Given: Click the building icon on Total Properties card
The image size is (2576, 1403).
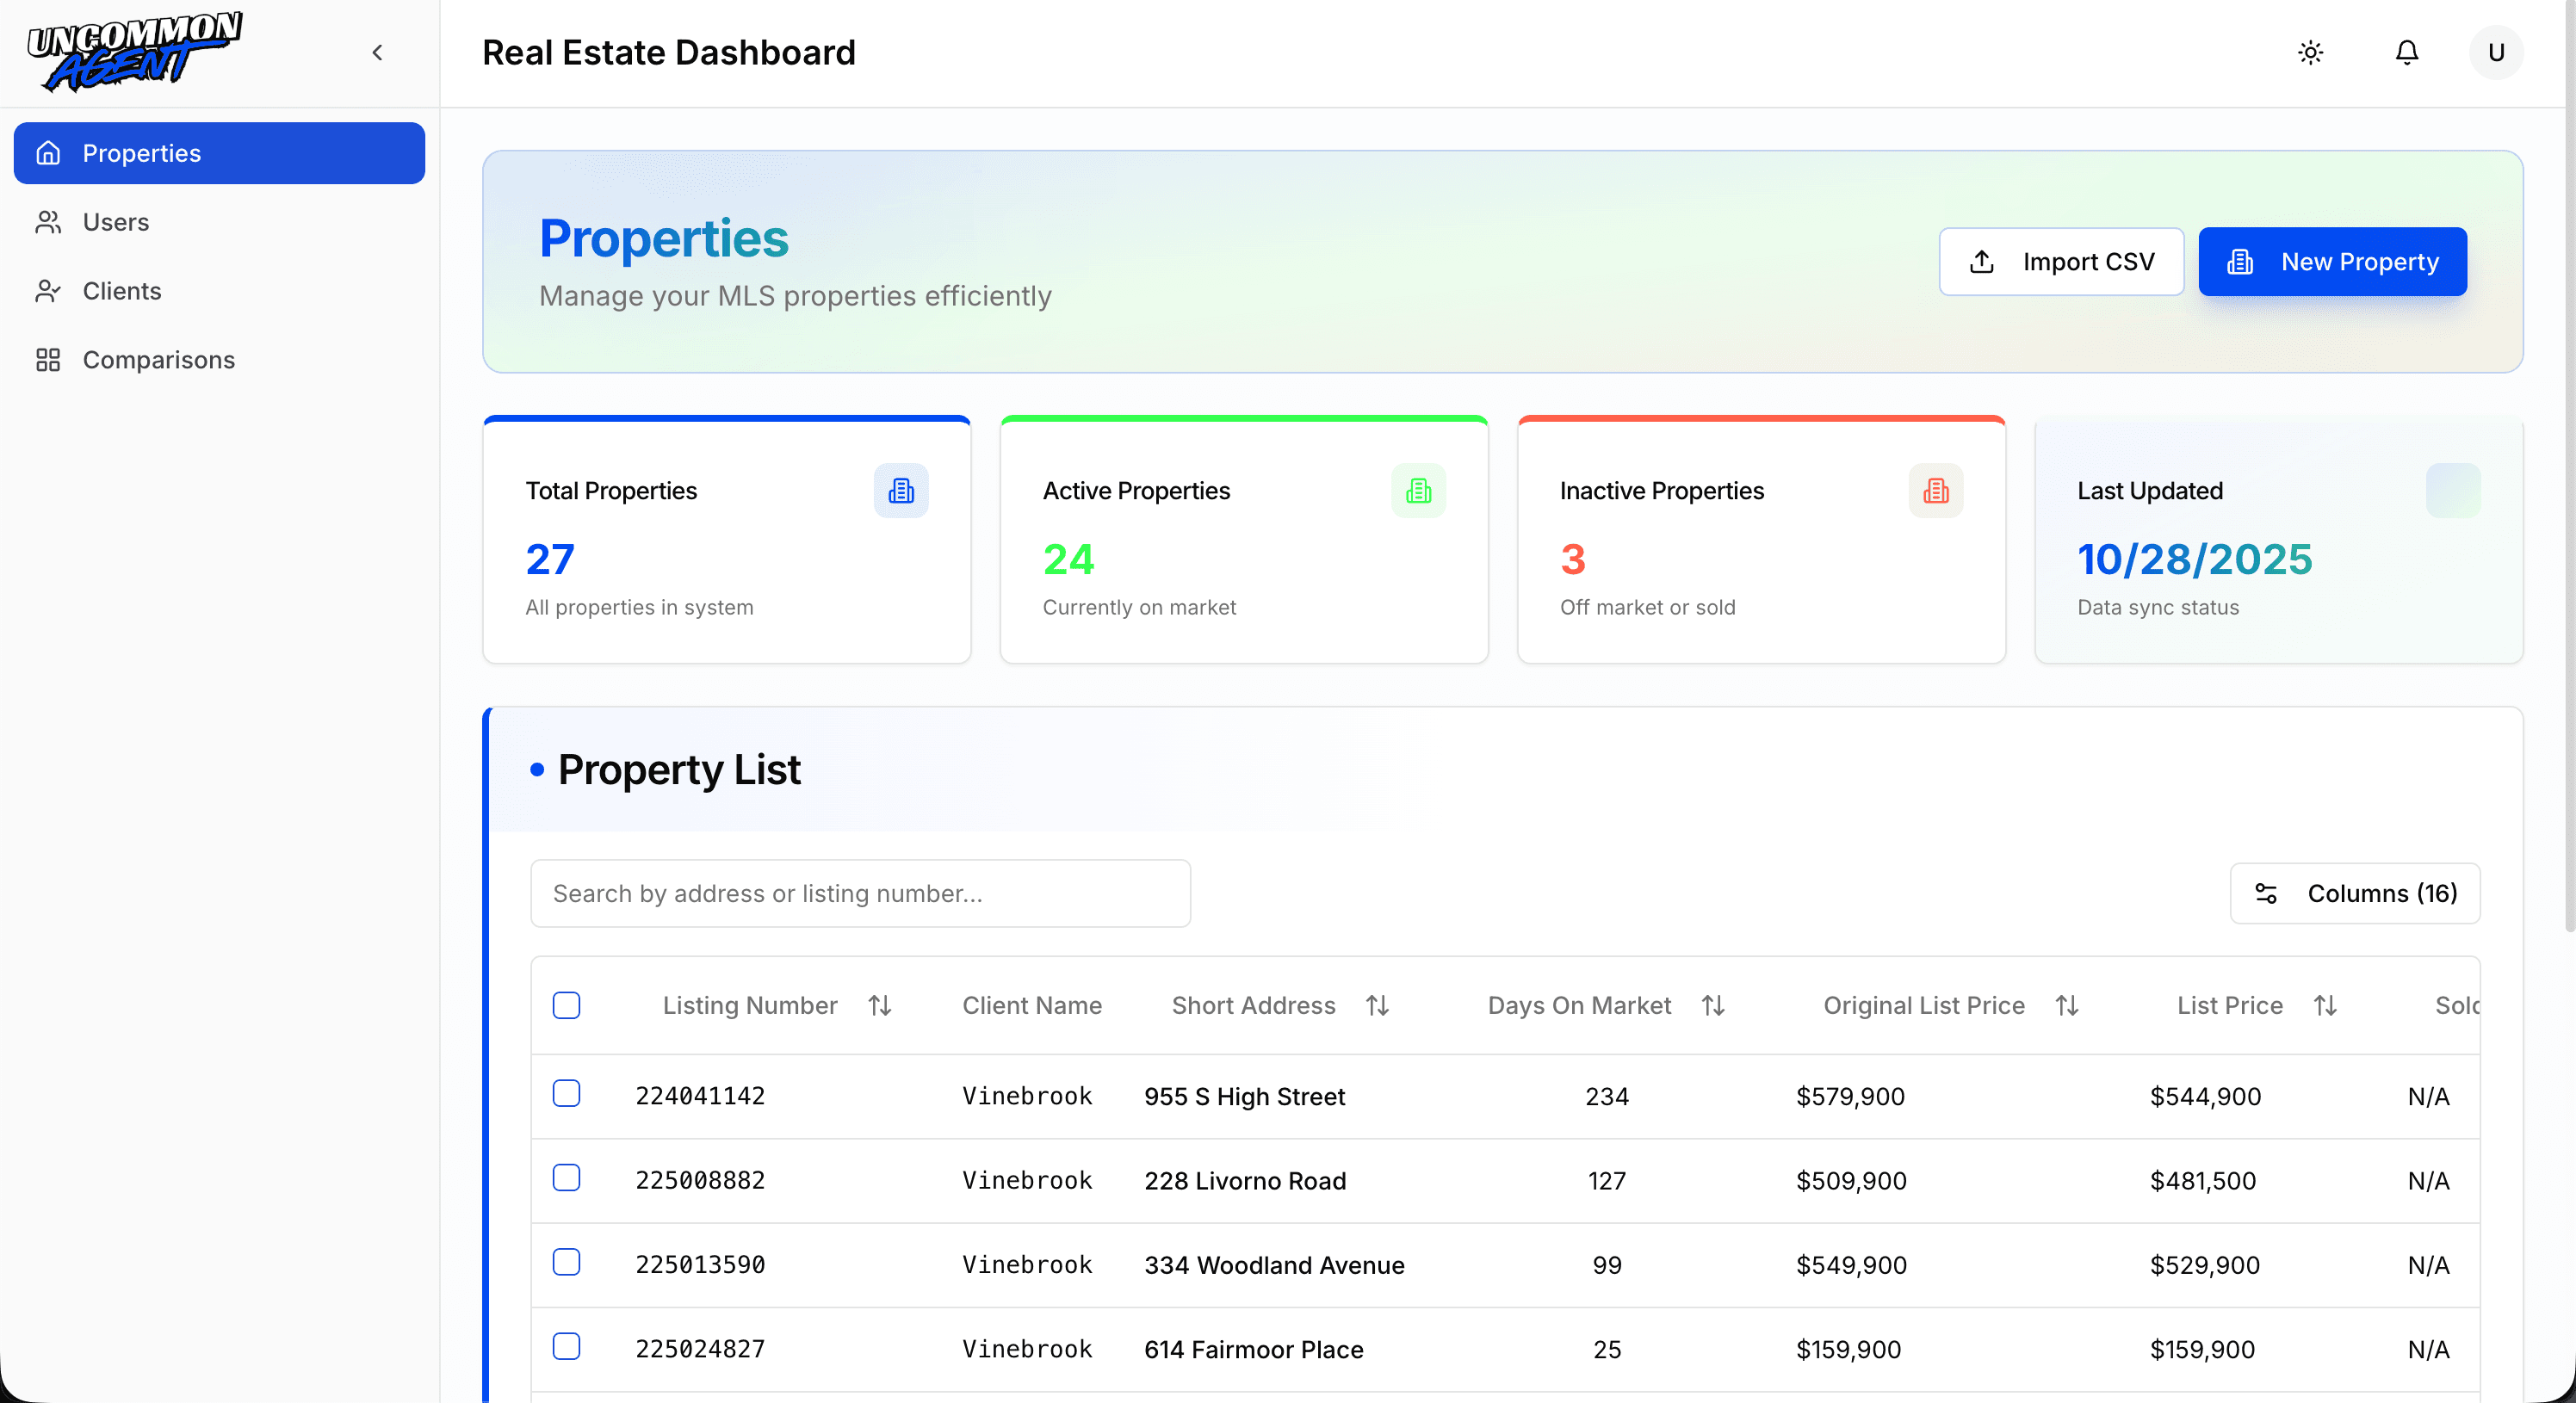Looking at the screenshot, I should pyautogui.click(x=901, y=490).
